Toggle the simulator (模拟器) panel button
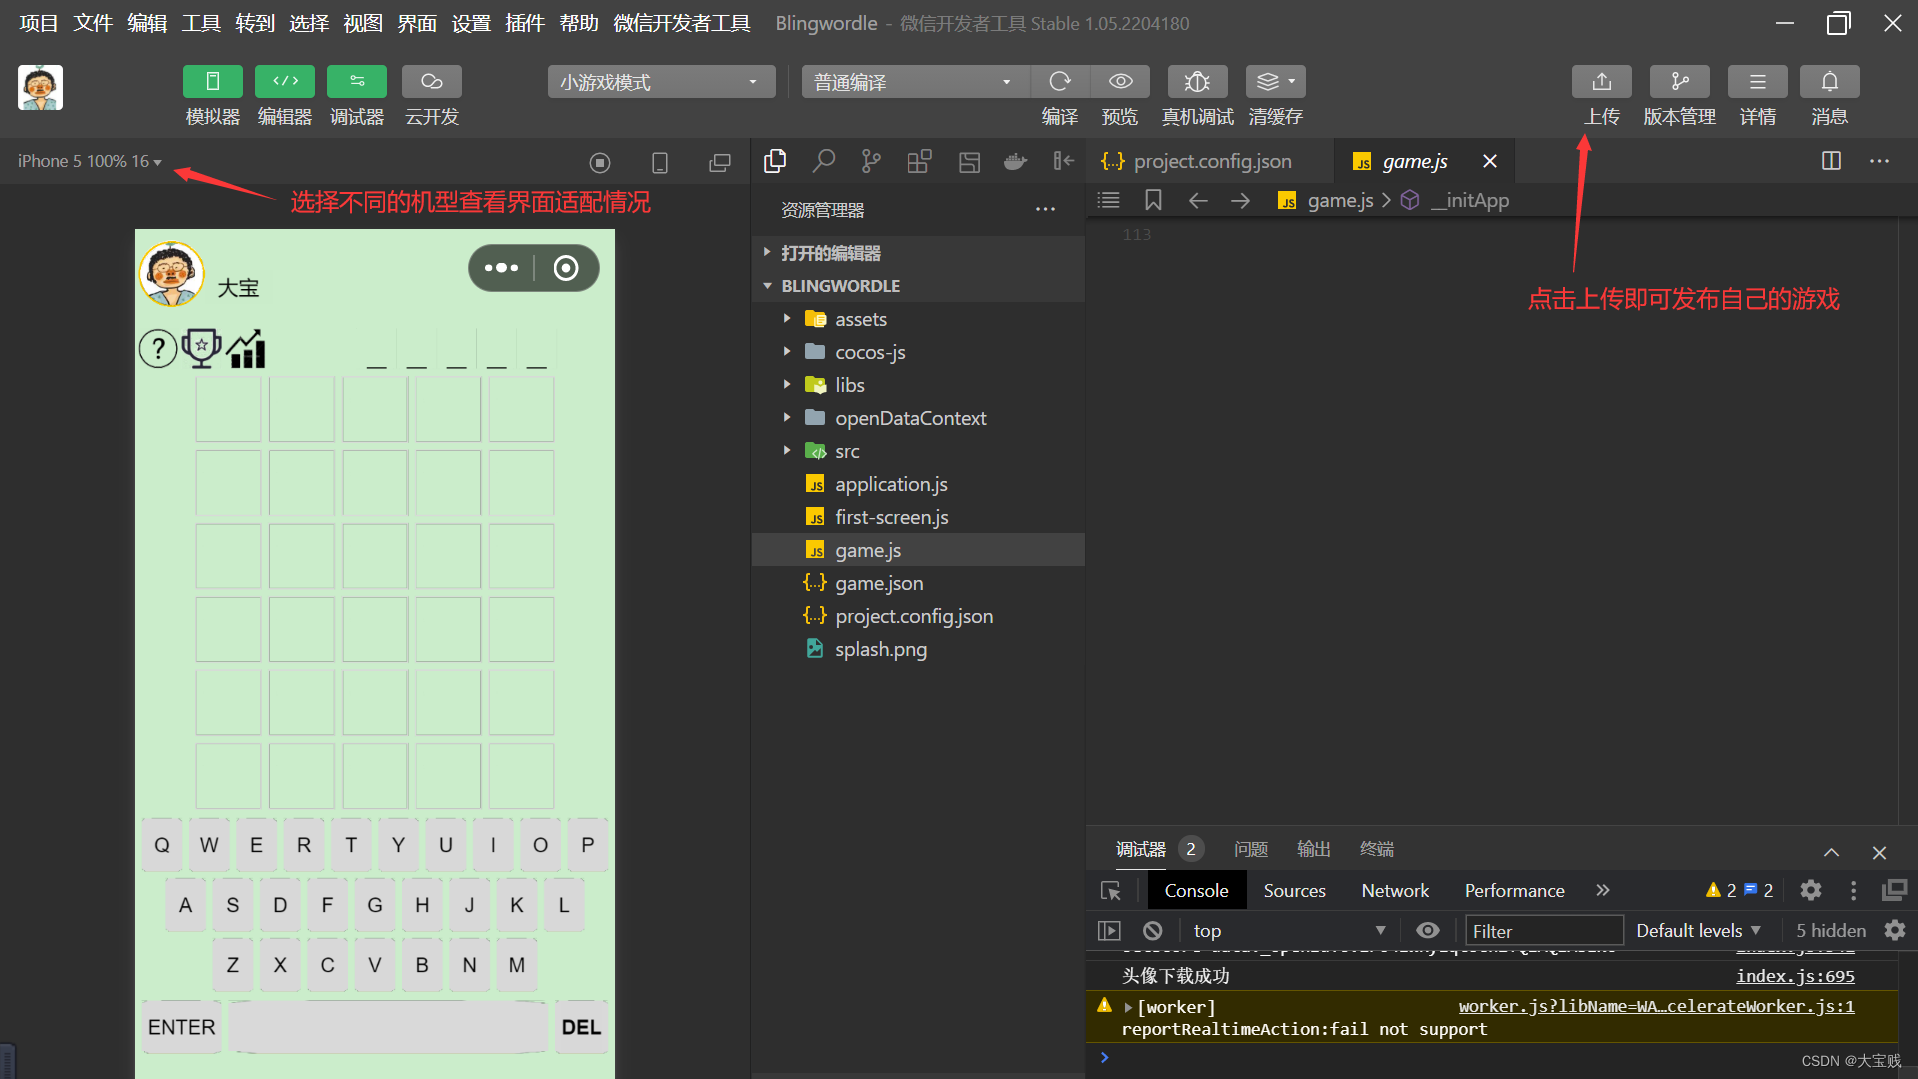 point(212,82)
